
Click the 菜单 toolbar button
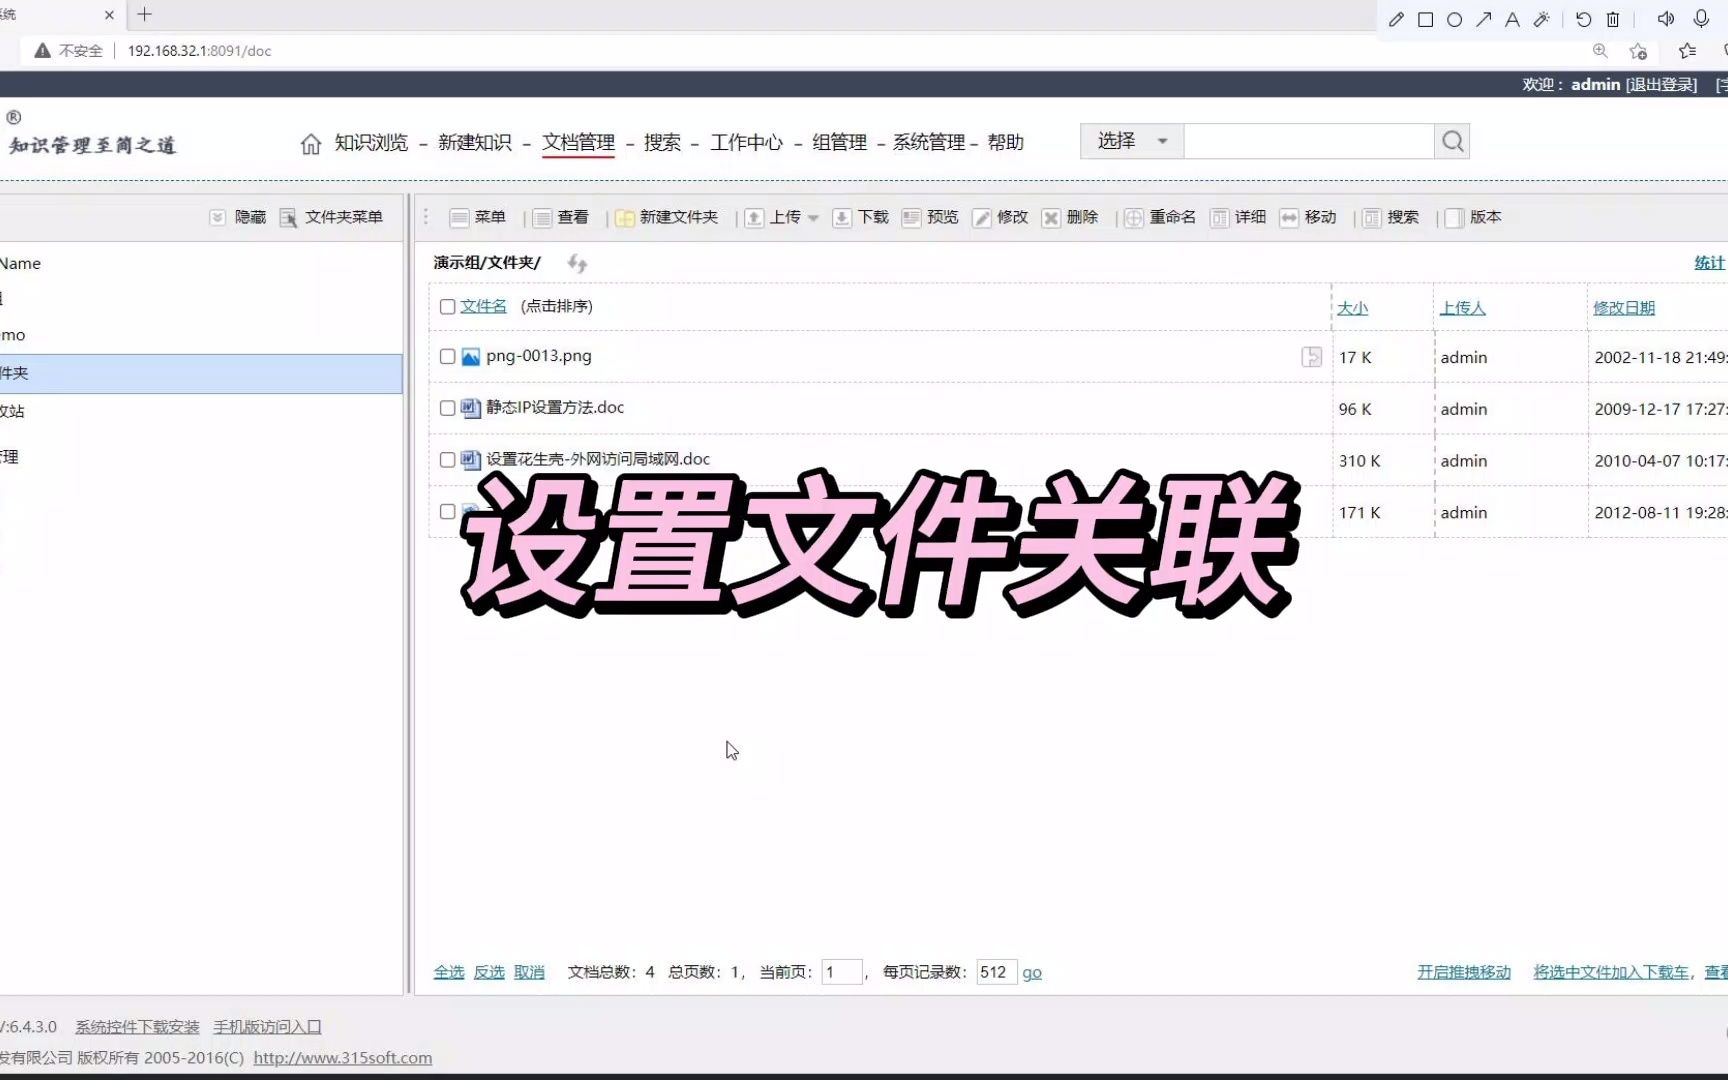478,217
